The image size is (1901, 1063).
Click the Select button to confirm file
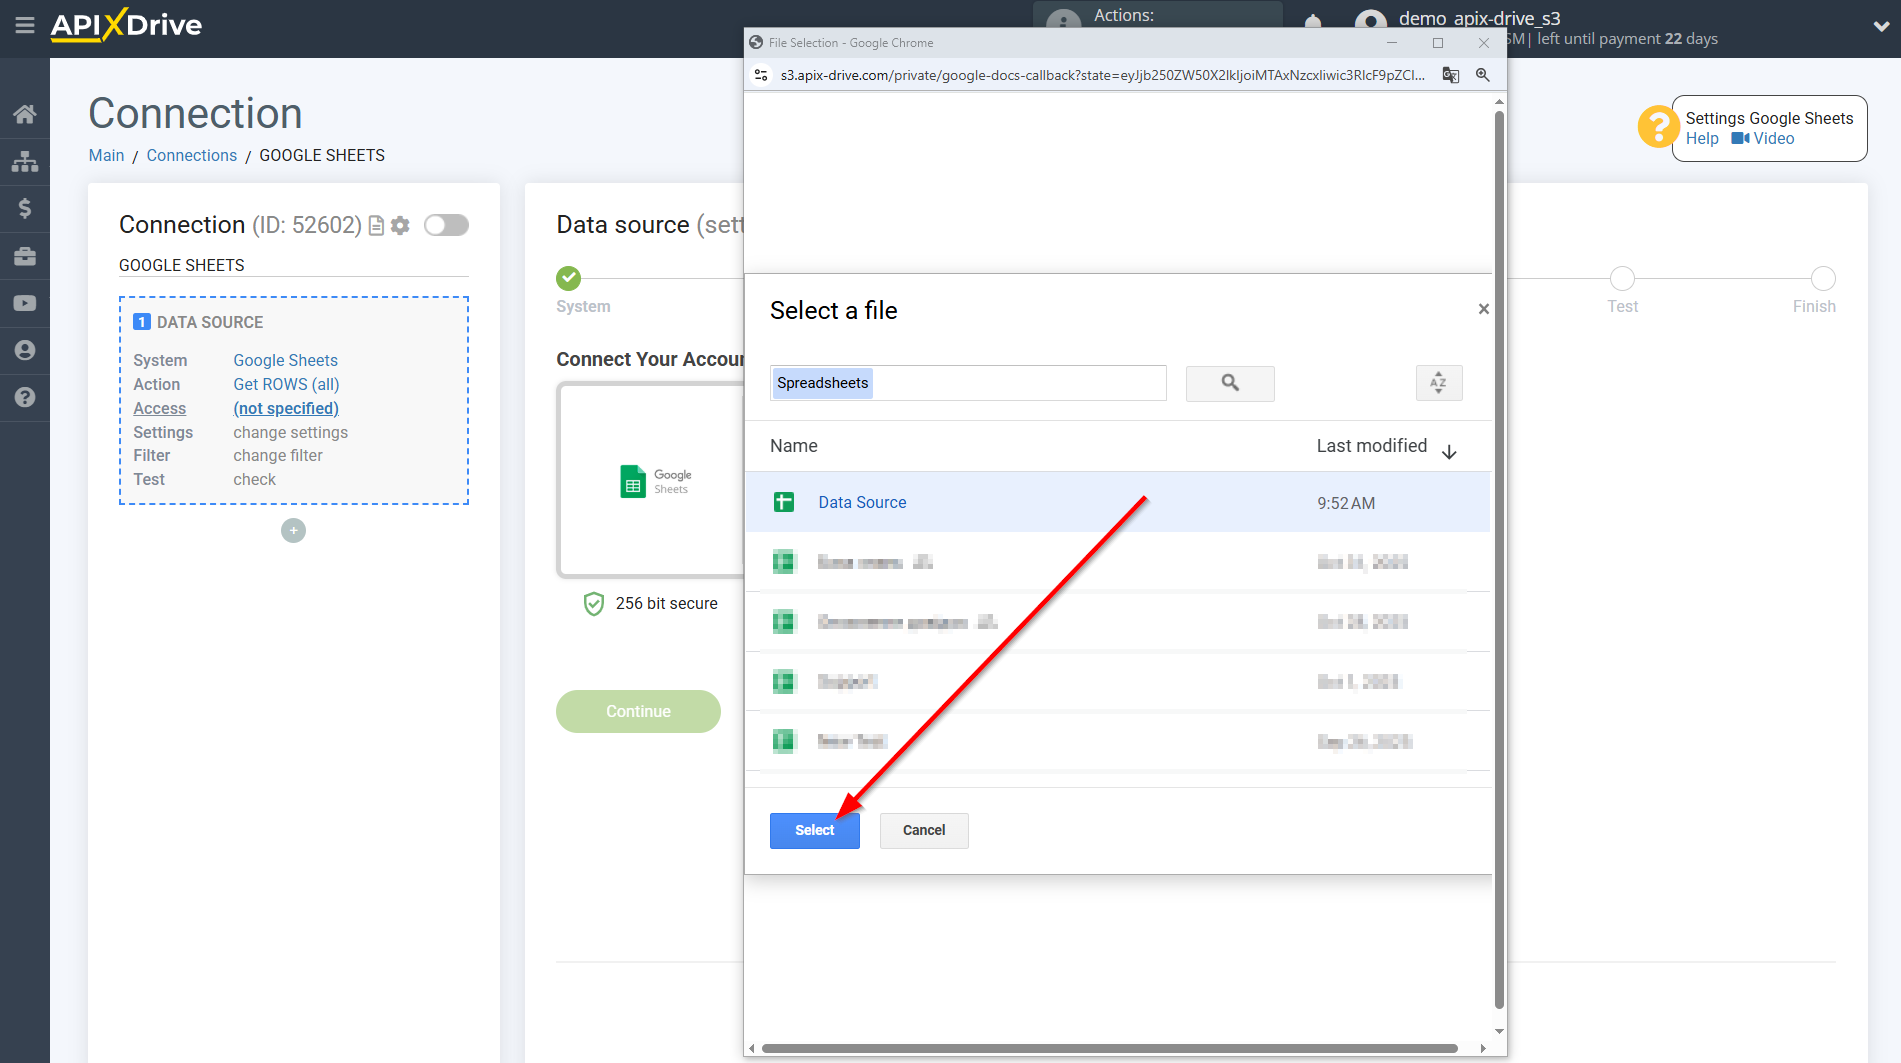[814, 830]
